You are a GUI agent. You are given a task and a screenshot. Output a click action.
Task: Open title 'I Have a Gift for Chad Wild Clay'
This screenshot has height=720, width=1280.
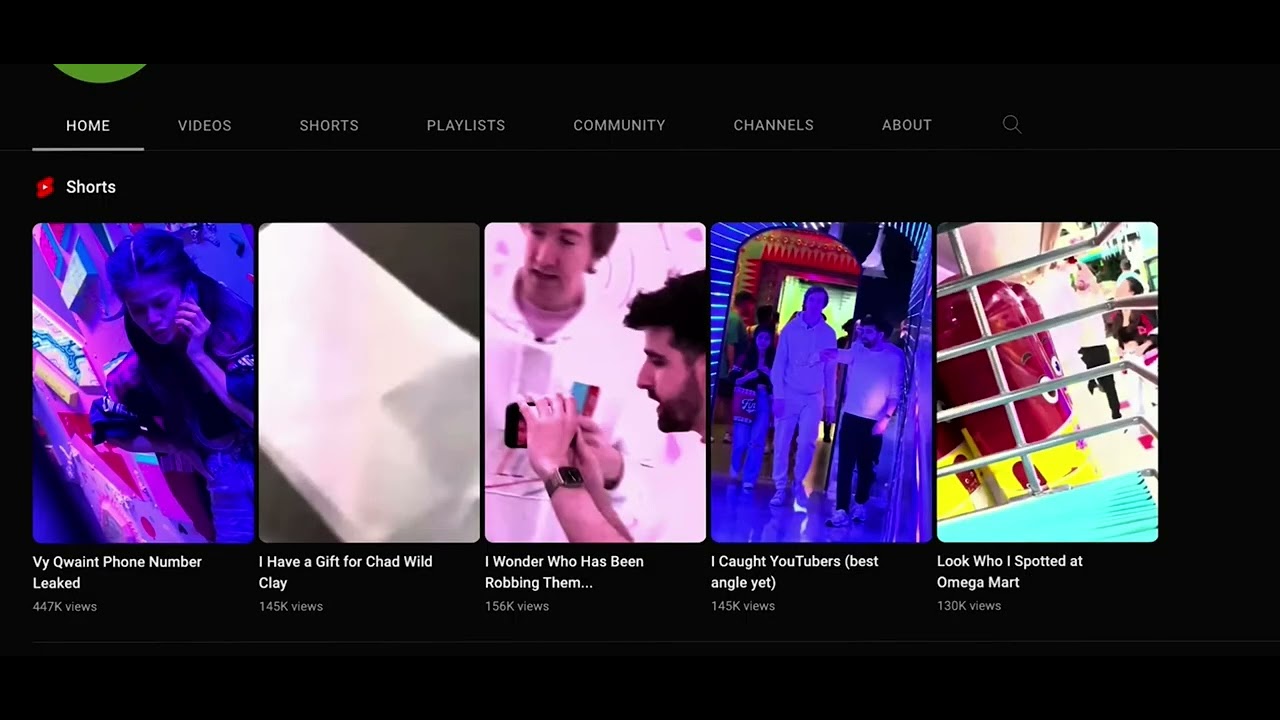click(x=345, y=572)
